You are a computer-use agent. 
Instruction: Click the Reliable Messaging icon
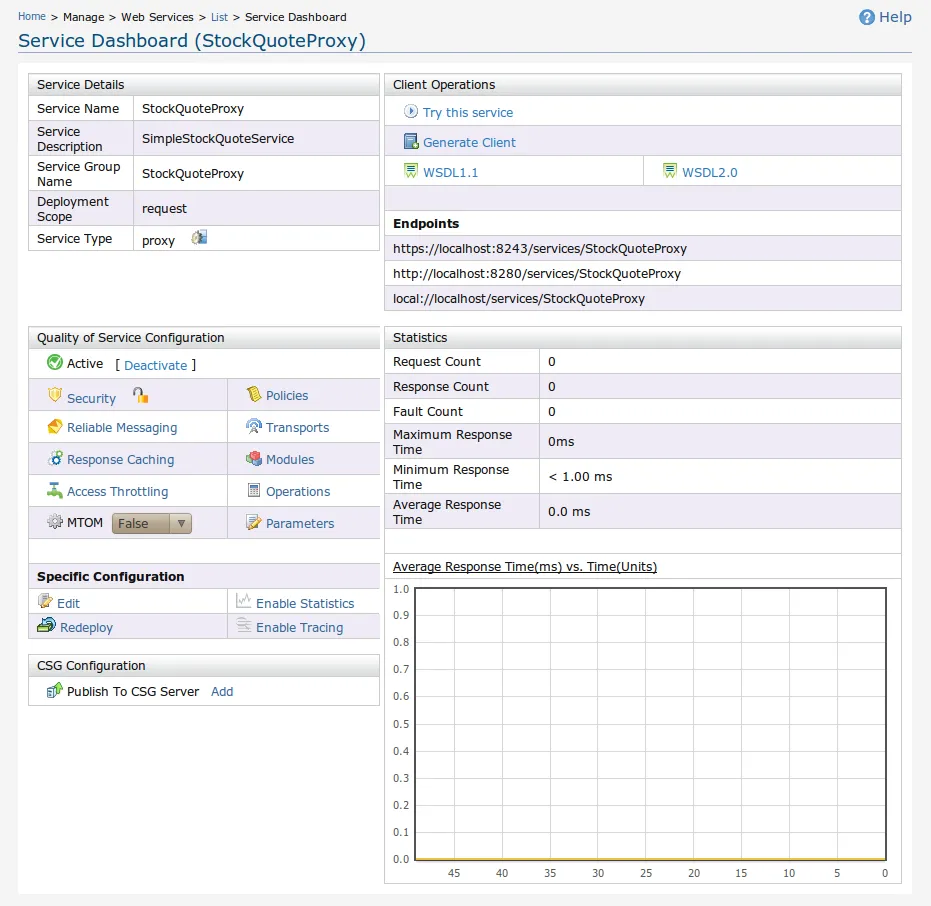pyautogui.click(x=55, y=427)
